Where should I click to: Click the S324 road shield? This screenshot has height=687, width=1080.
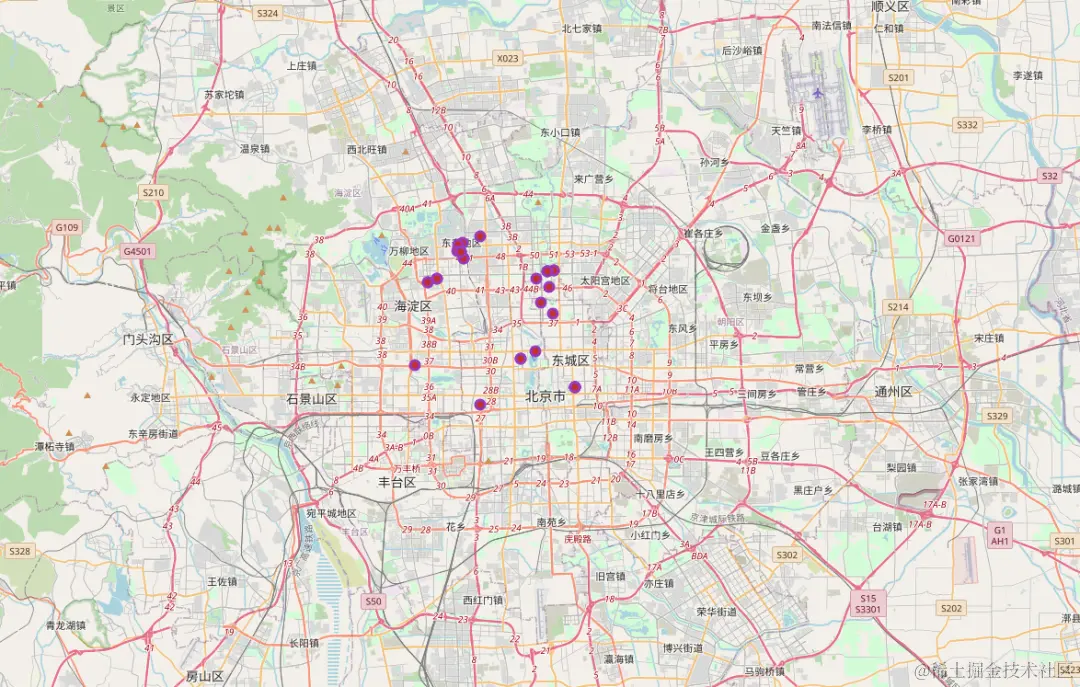click(x=267, y=13)
